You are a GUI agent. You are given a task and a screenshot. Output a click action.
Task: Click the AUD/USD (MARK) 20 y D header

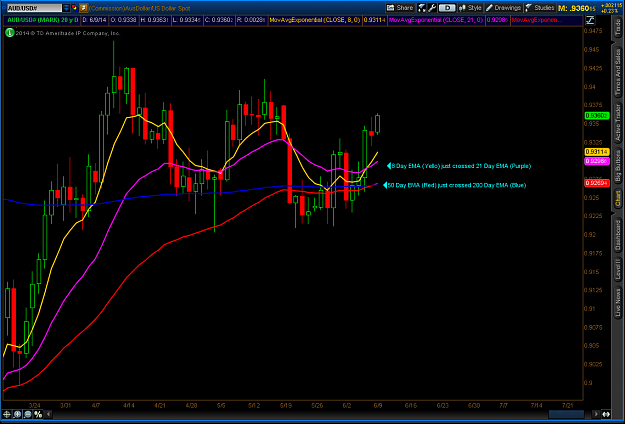(x=43, y=20)
